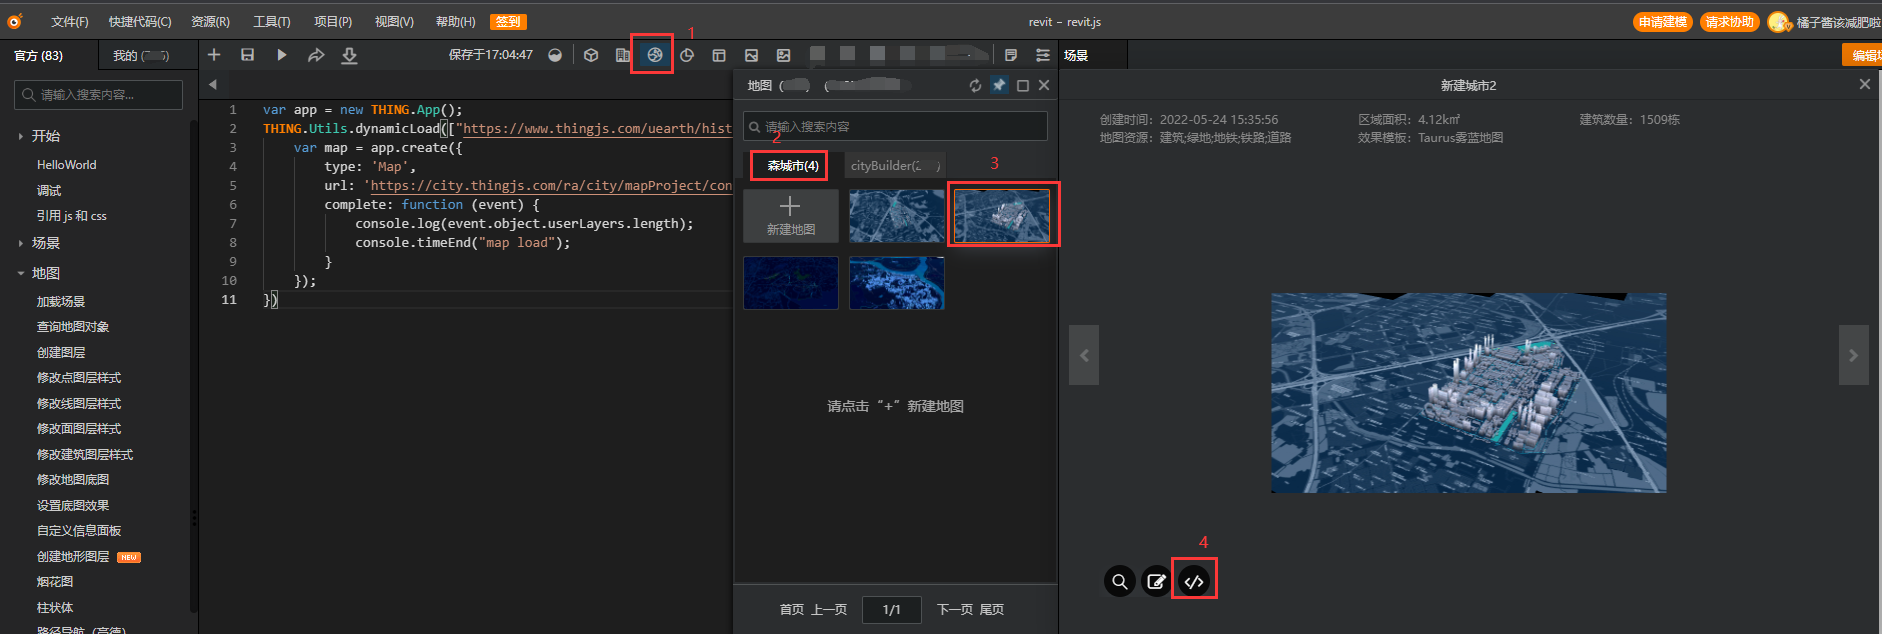
Task: Click the examples search field
Action: point(98,95)
